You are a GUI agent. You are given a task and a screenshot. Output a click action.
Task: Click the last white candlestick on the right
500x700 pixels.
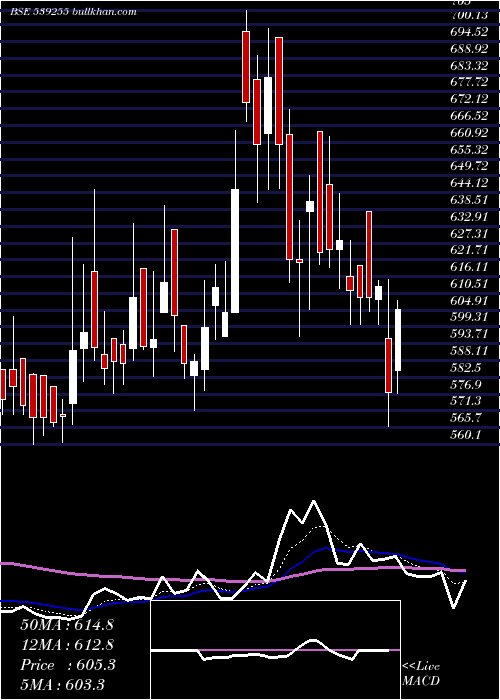[397, 340]
